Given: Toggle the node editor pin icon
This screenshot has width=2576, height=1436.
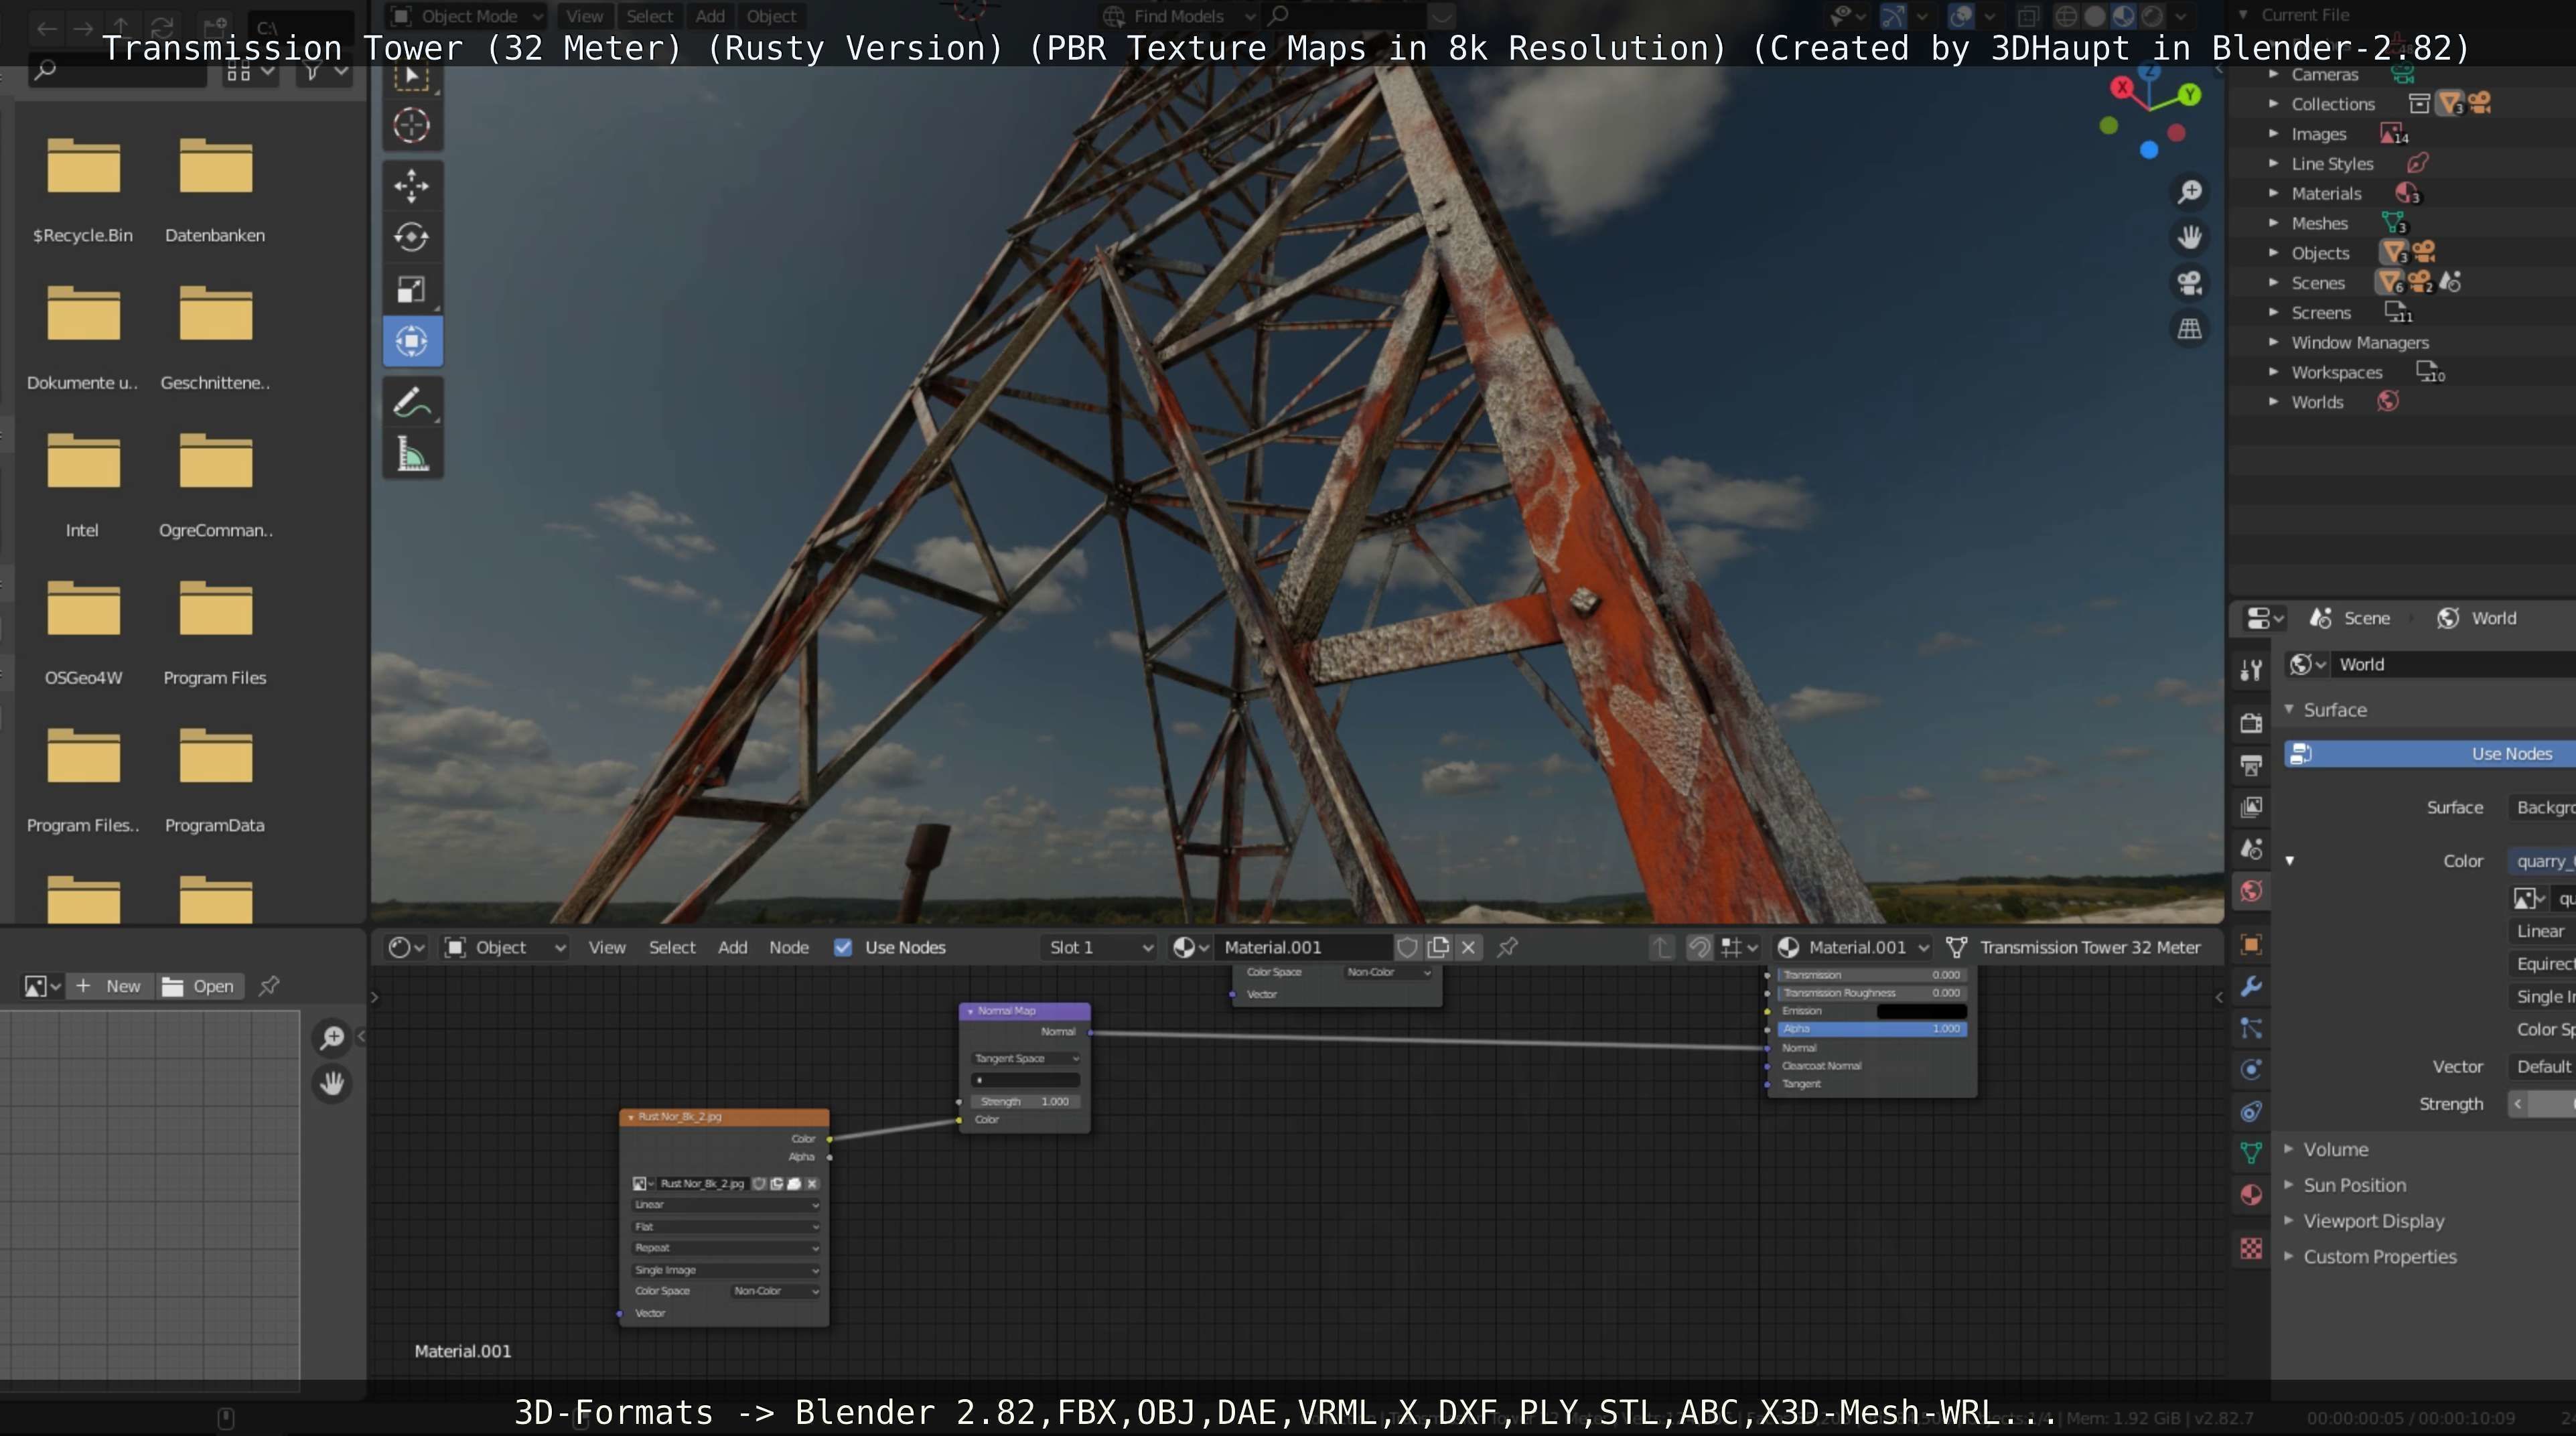Looking at the screenshot, I should tap(1507, 947).
